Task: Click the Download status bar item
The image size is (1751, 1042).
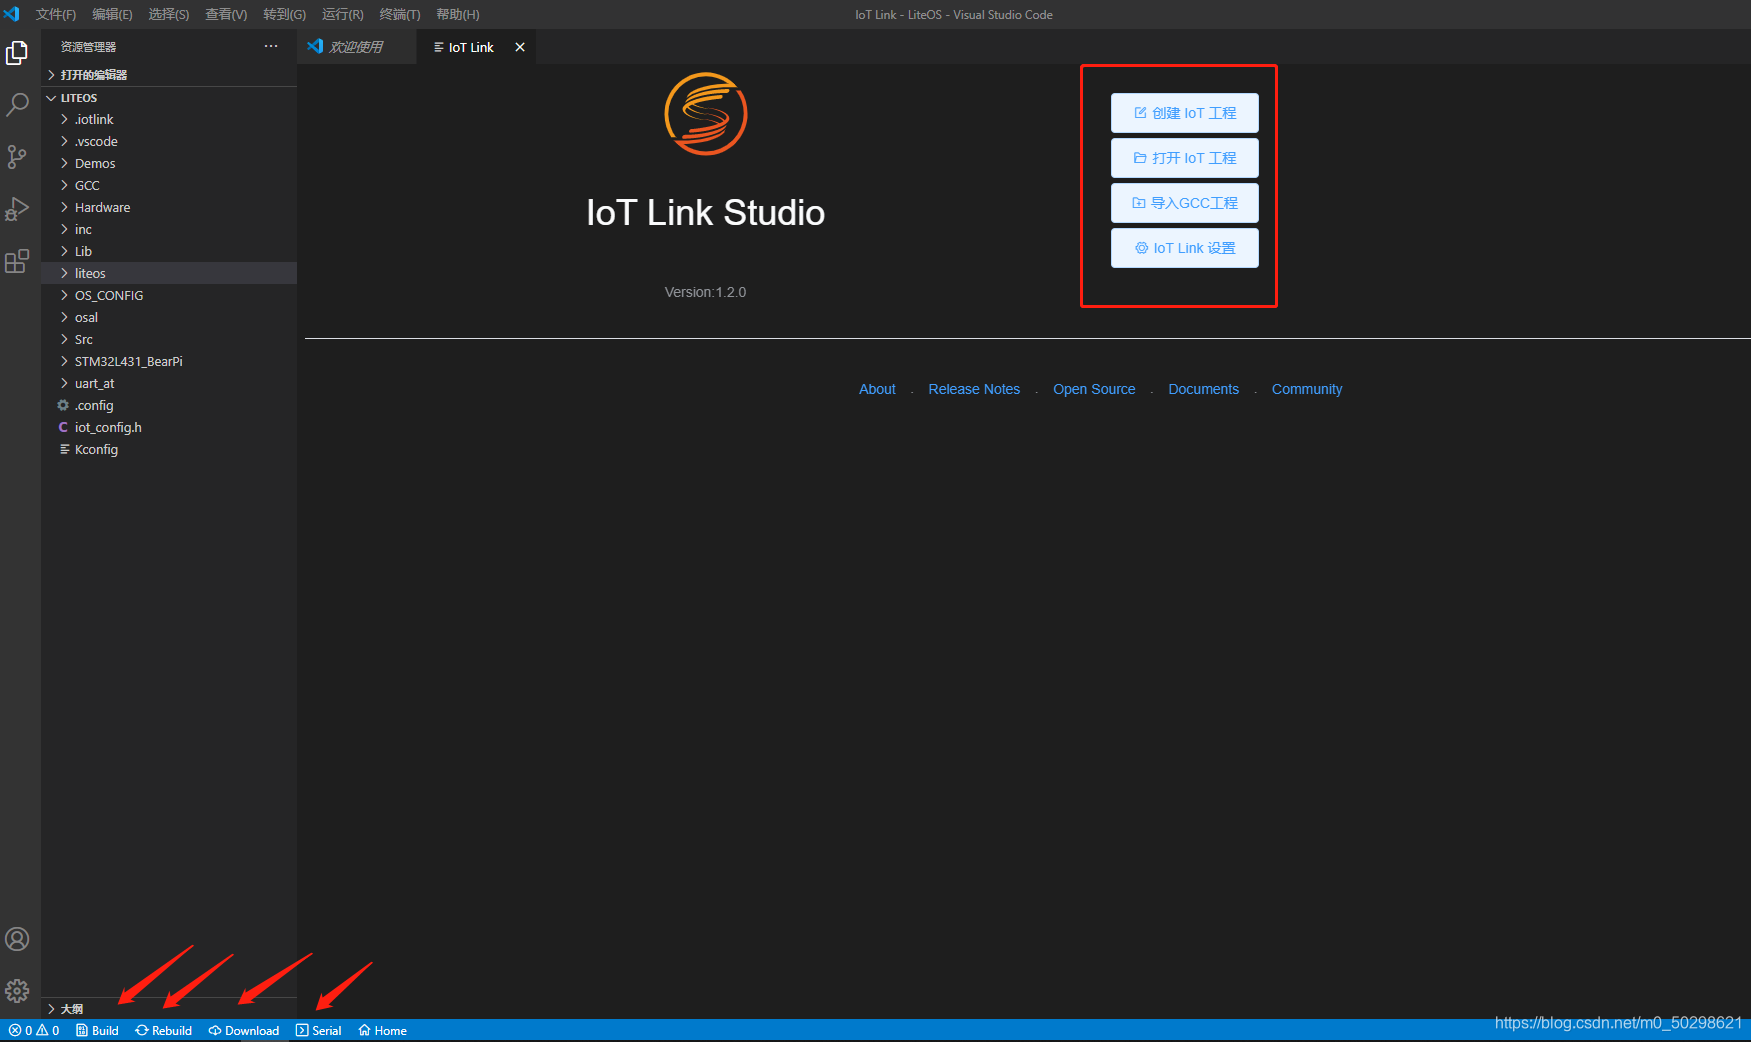Action: 244,1031
